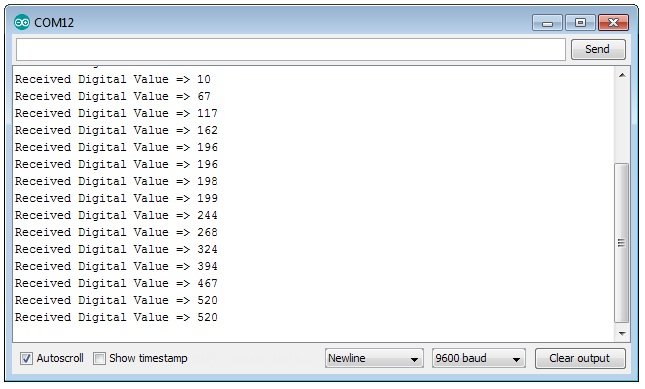Click the Send button
Image resolution: width=645 pixels, height=389 pixels.
click(x=598, y=49)
